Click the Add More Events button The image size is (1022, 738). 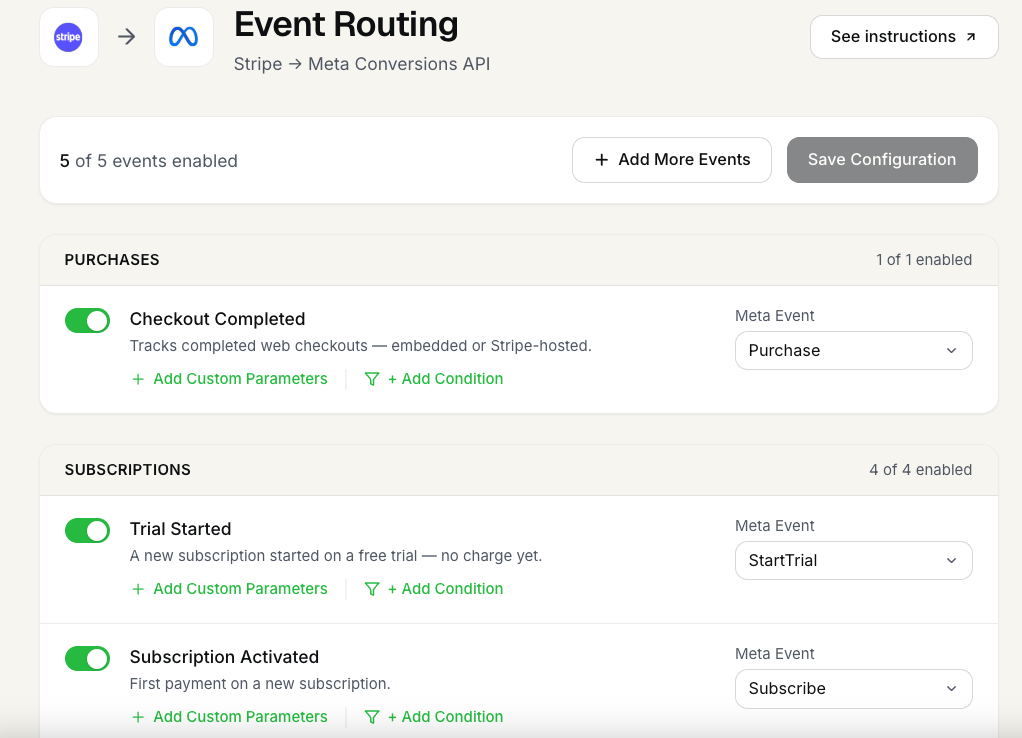pyautogui.click(x=672, y=160)
